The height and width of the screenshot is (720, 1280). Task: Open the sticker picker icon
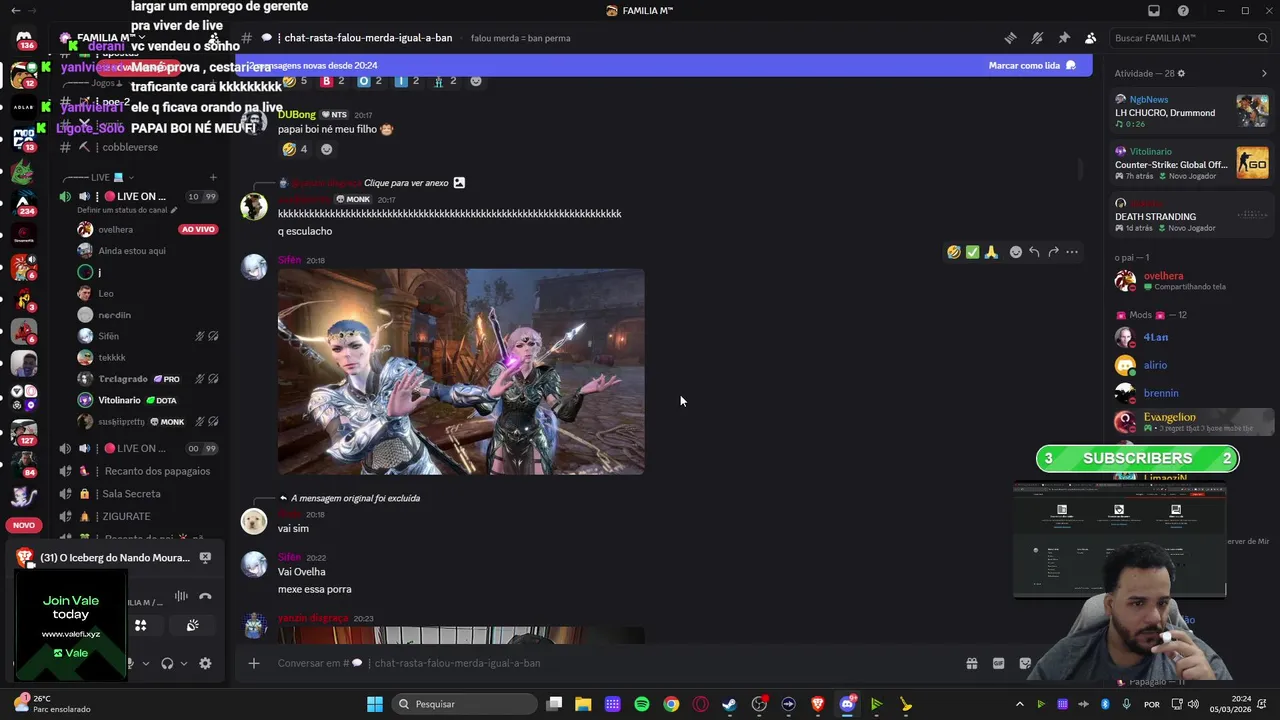pos(1025,663)
